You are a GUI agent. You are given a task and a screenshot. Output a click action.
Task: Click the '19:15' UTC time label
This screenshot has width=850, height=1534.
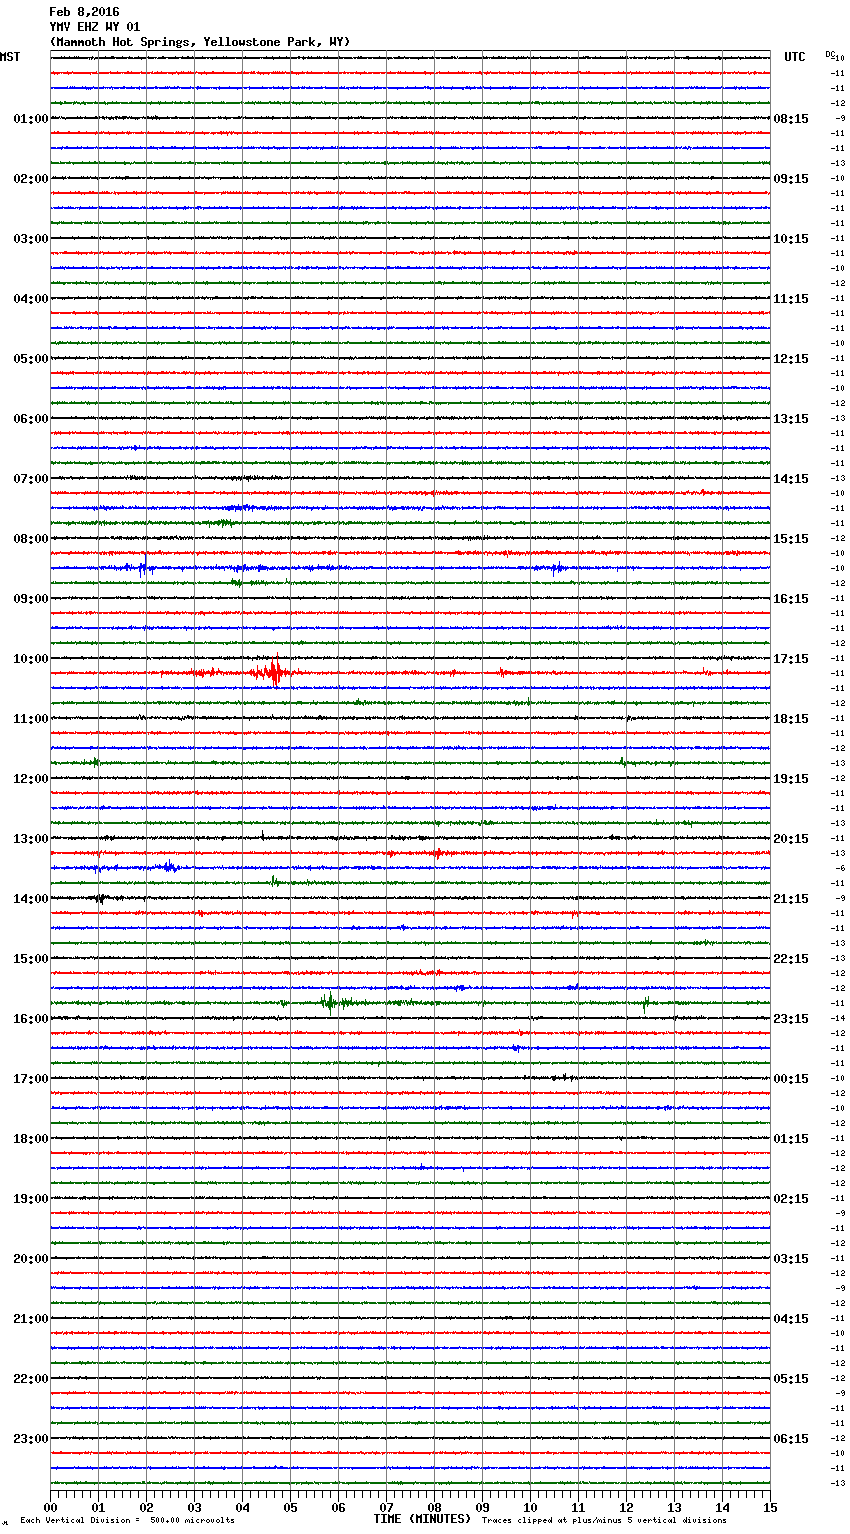click(x=791, y=779)
